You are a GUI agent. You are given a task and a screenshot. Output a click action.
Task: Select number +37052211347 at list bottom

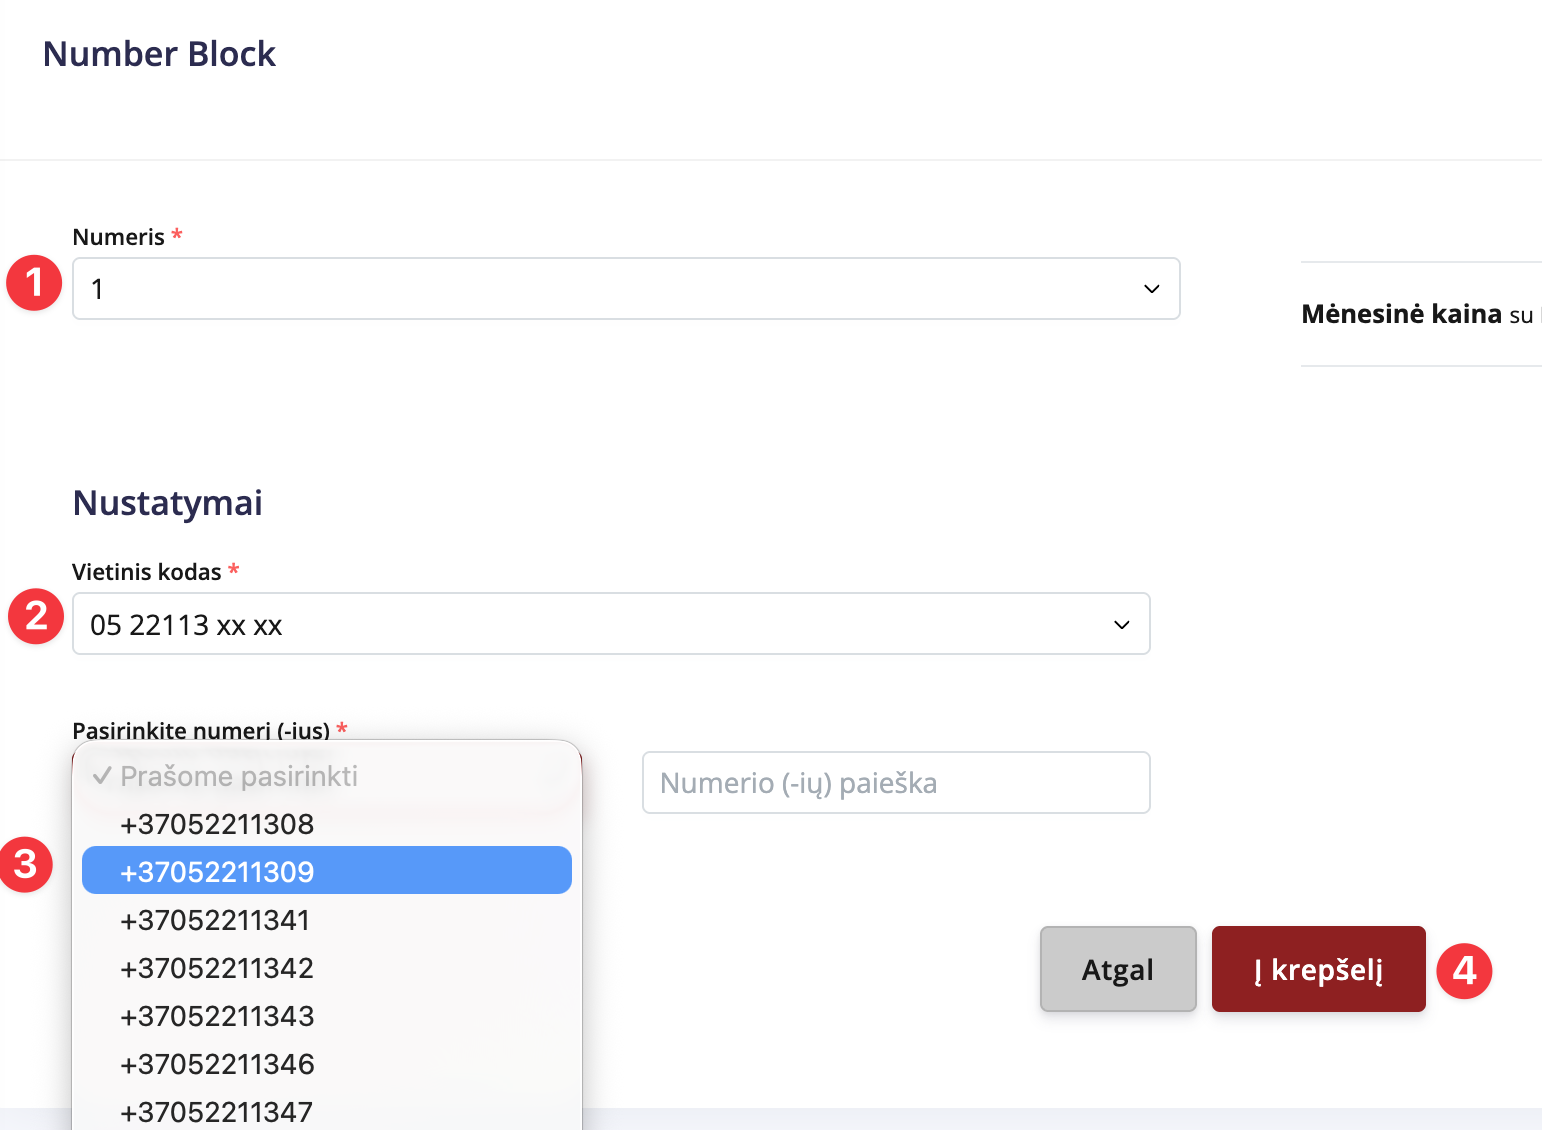[217, 1111]
